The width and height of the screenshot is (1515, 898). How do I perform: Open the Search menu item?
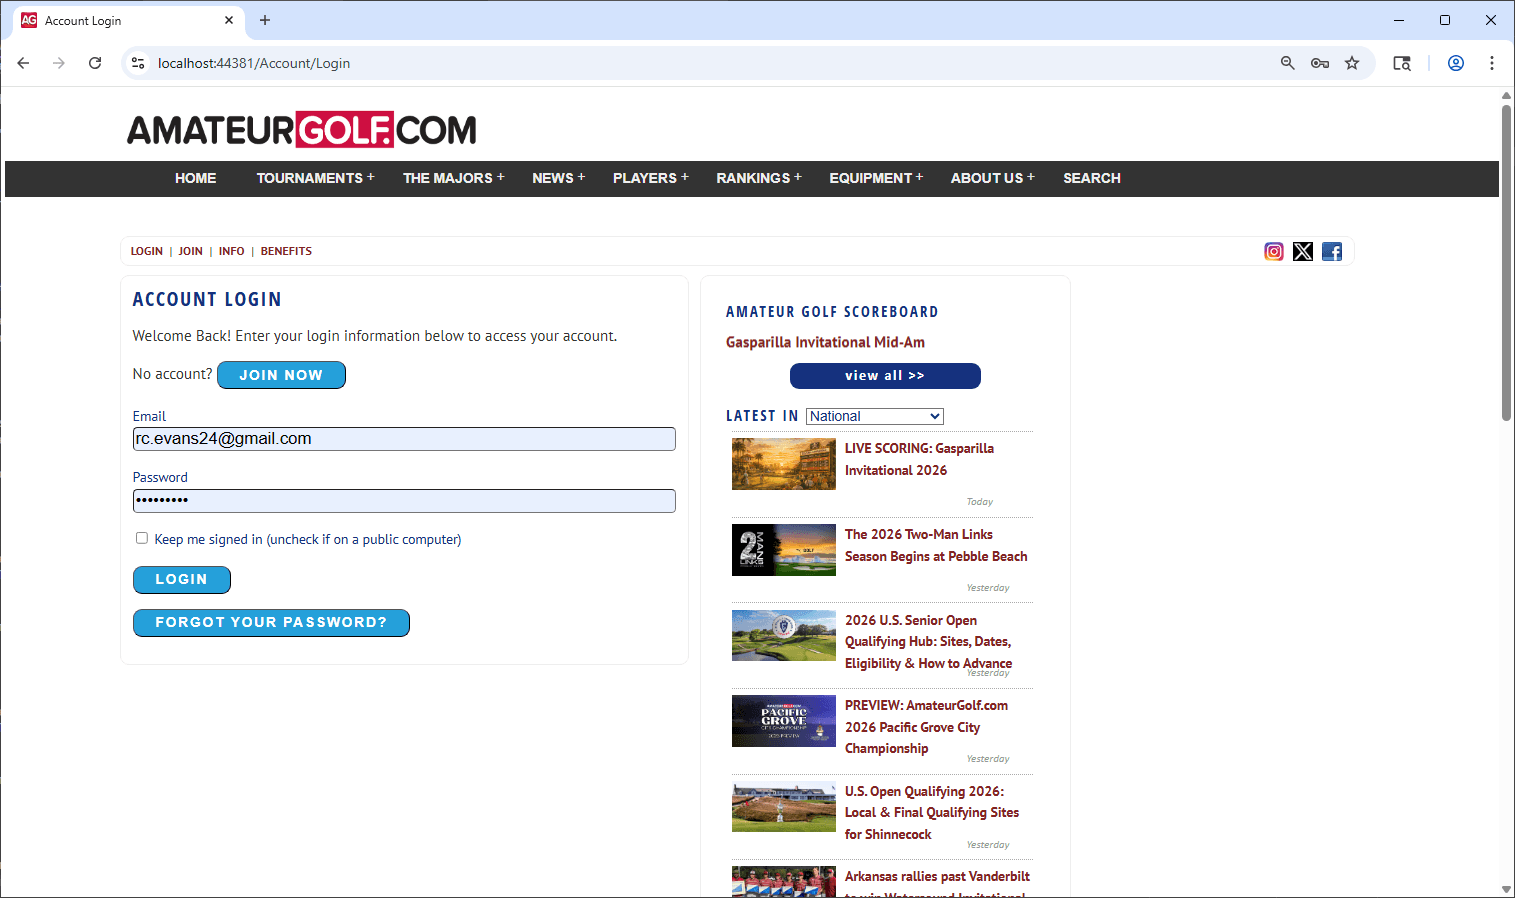click(1091, 178)
